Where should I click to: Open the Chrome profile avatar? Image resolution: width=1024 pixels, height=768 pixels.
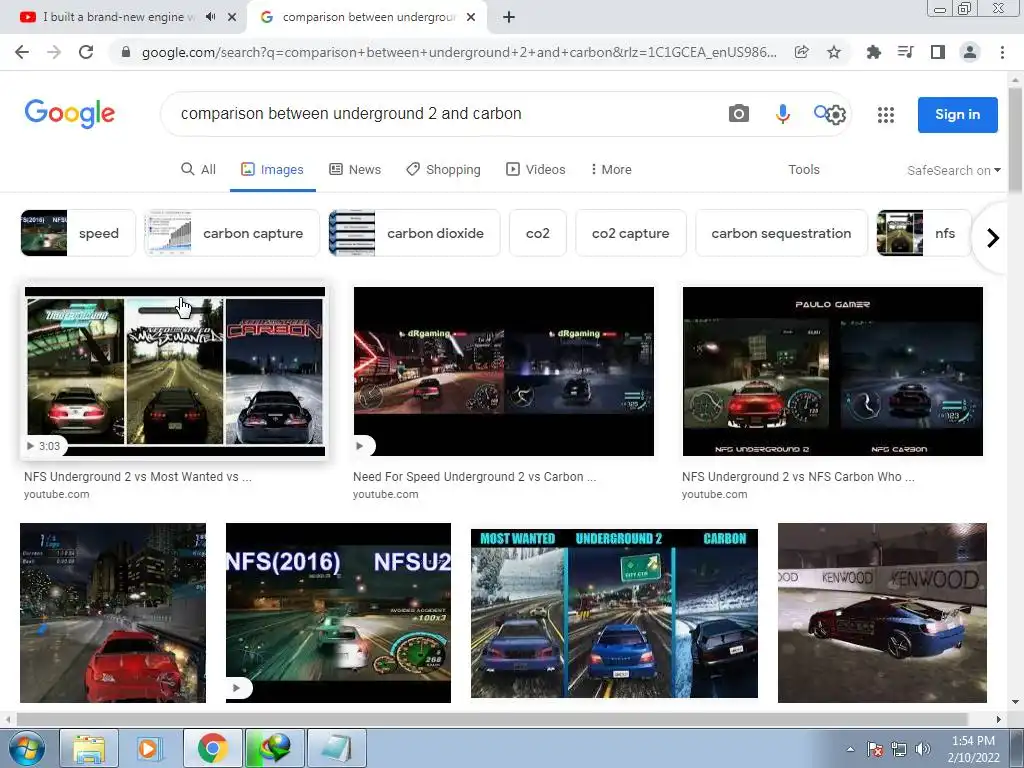click(970, 52)
